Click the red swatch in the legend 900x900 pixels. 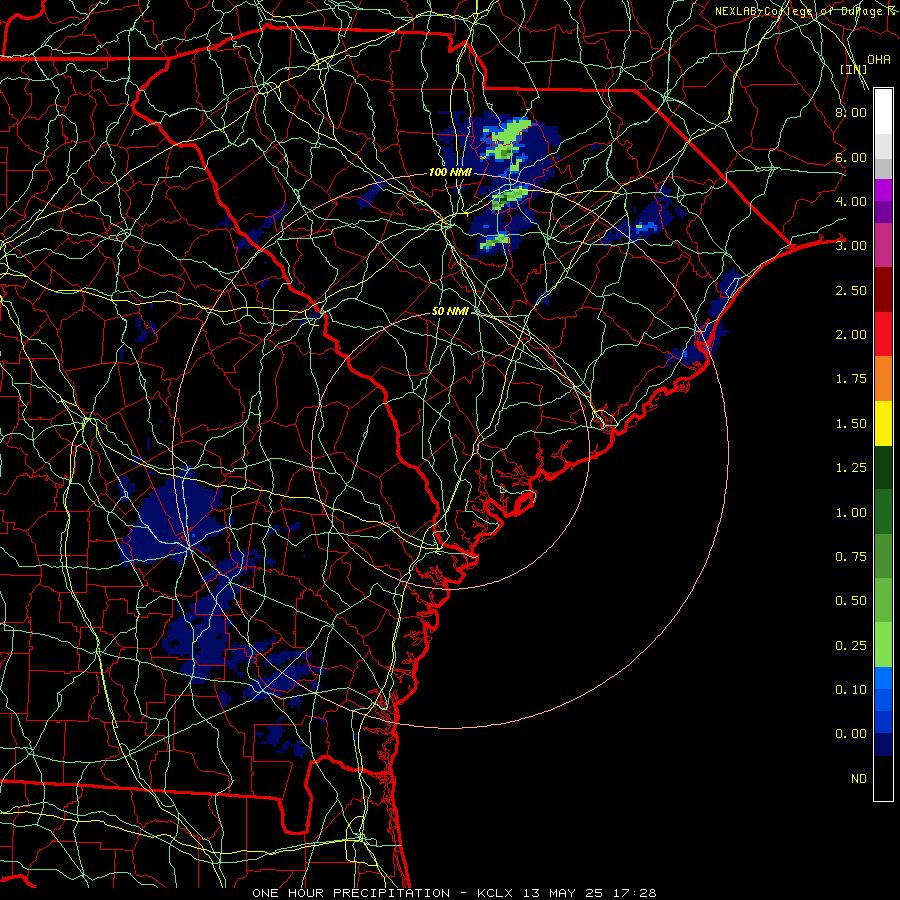[x=883, y=334]
